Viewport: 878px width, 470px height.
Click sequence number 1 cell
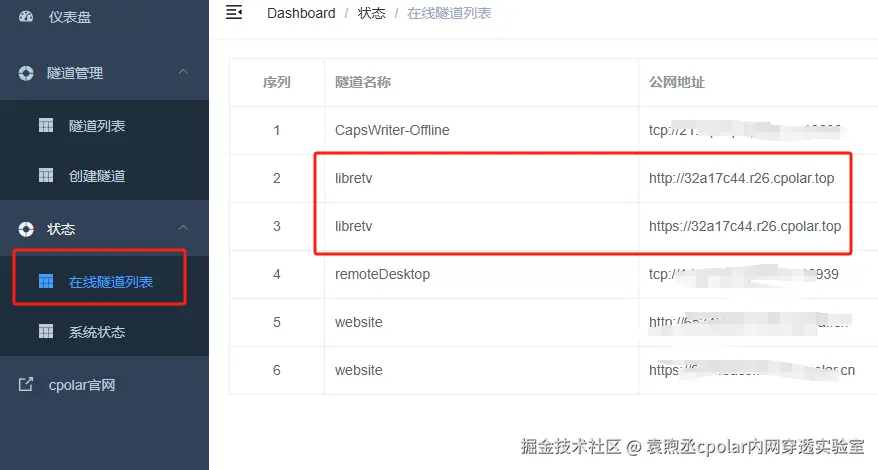(277, 131)
